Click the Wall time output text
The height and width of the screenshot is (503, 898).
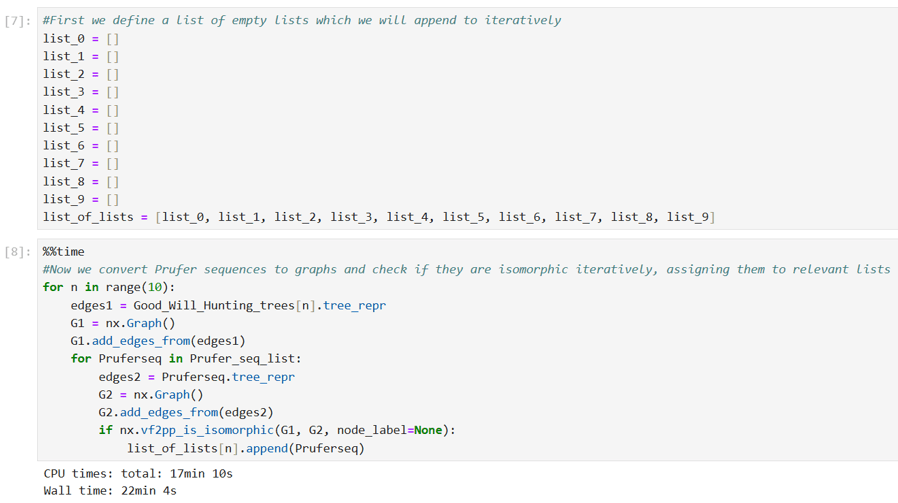coord(110,491)
